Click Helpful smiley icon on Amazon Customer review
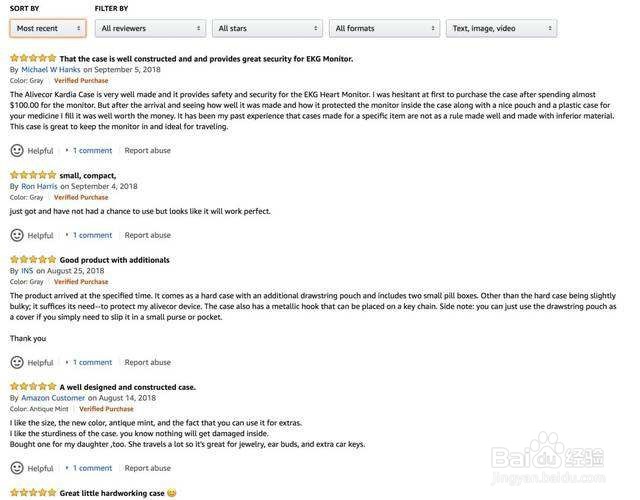The height and width of the screenshot is (500, 640). click(17, 467)
